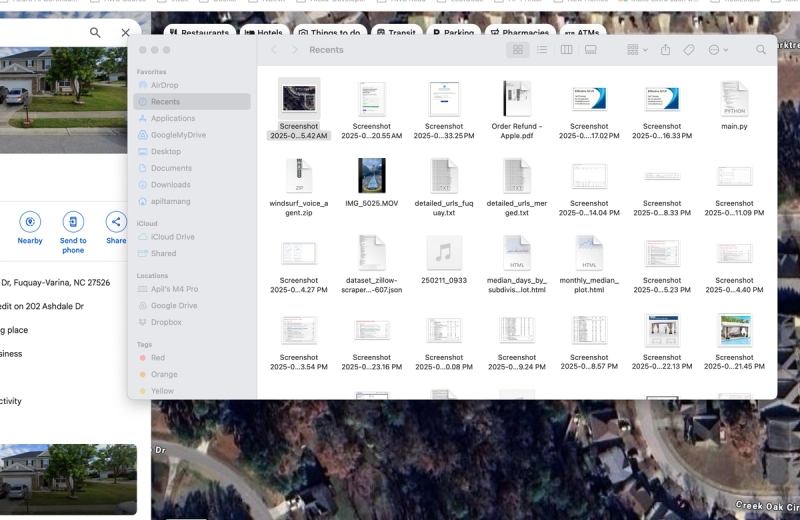
Task: Open Google Drive location
Action: click(173, 306)
